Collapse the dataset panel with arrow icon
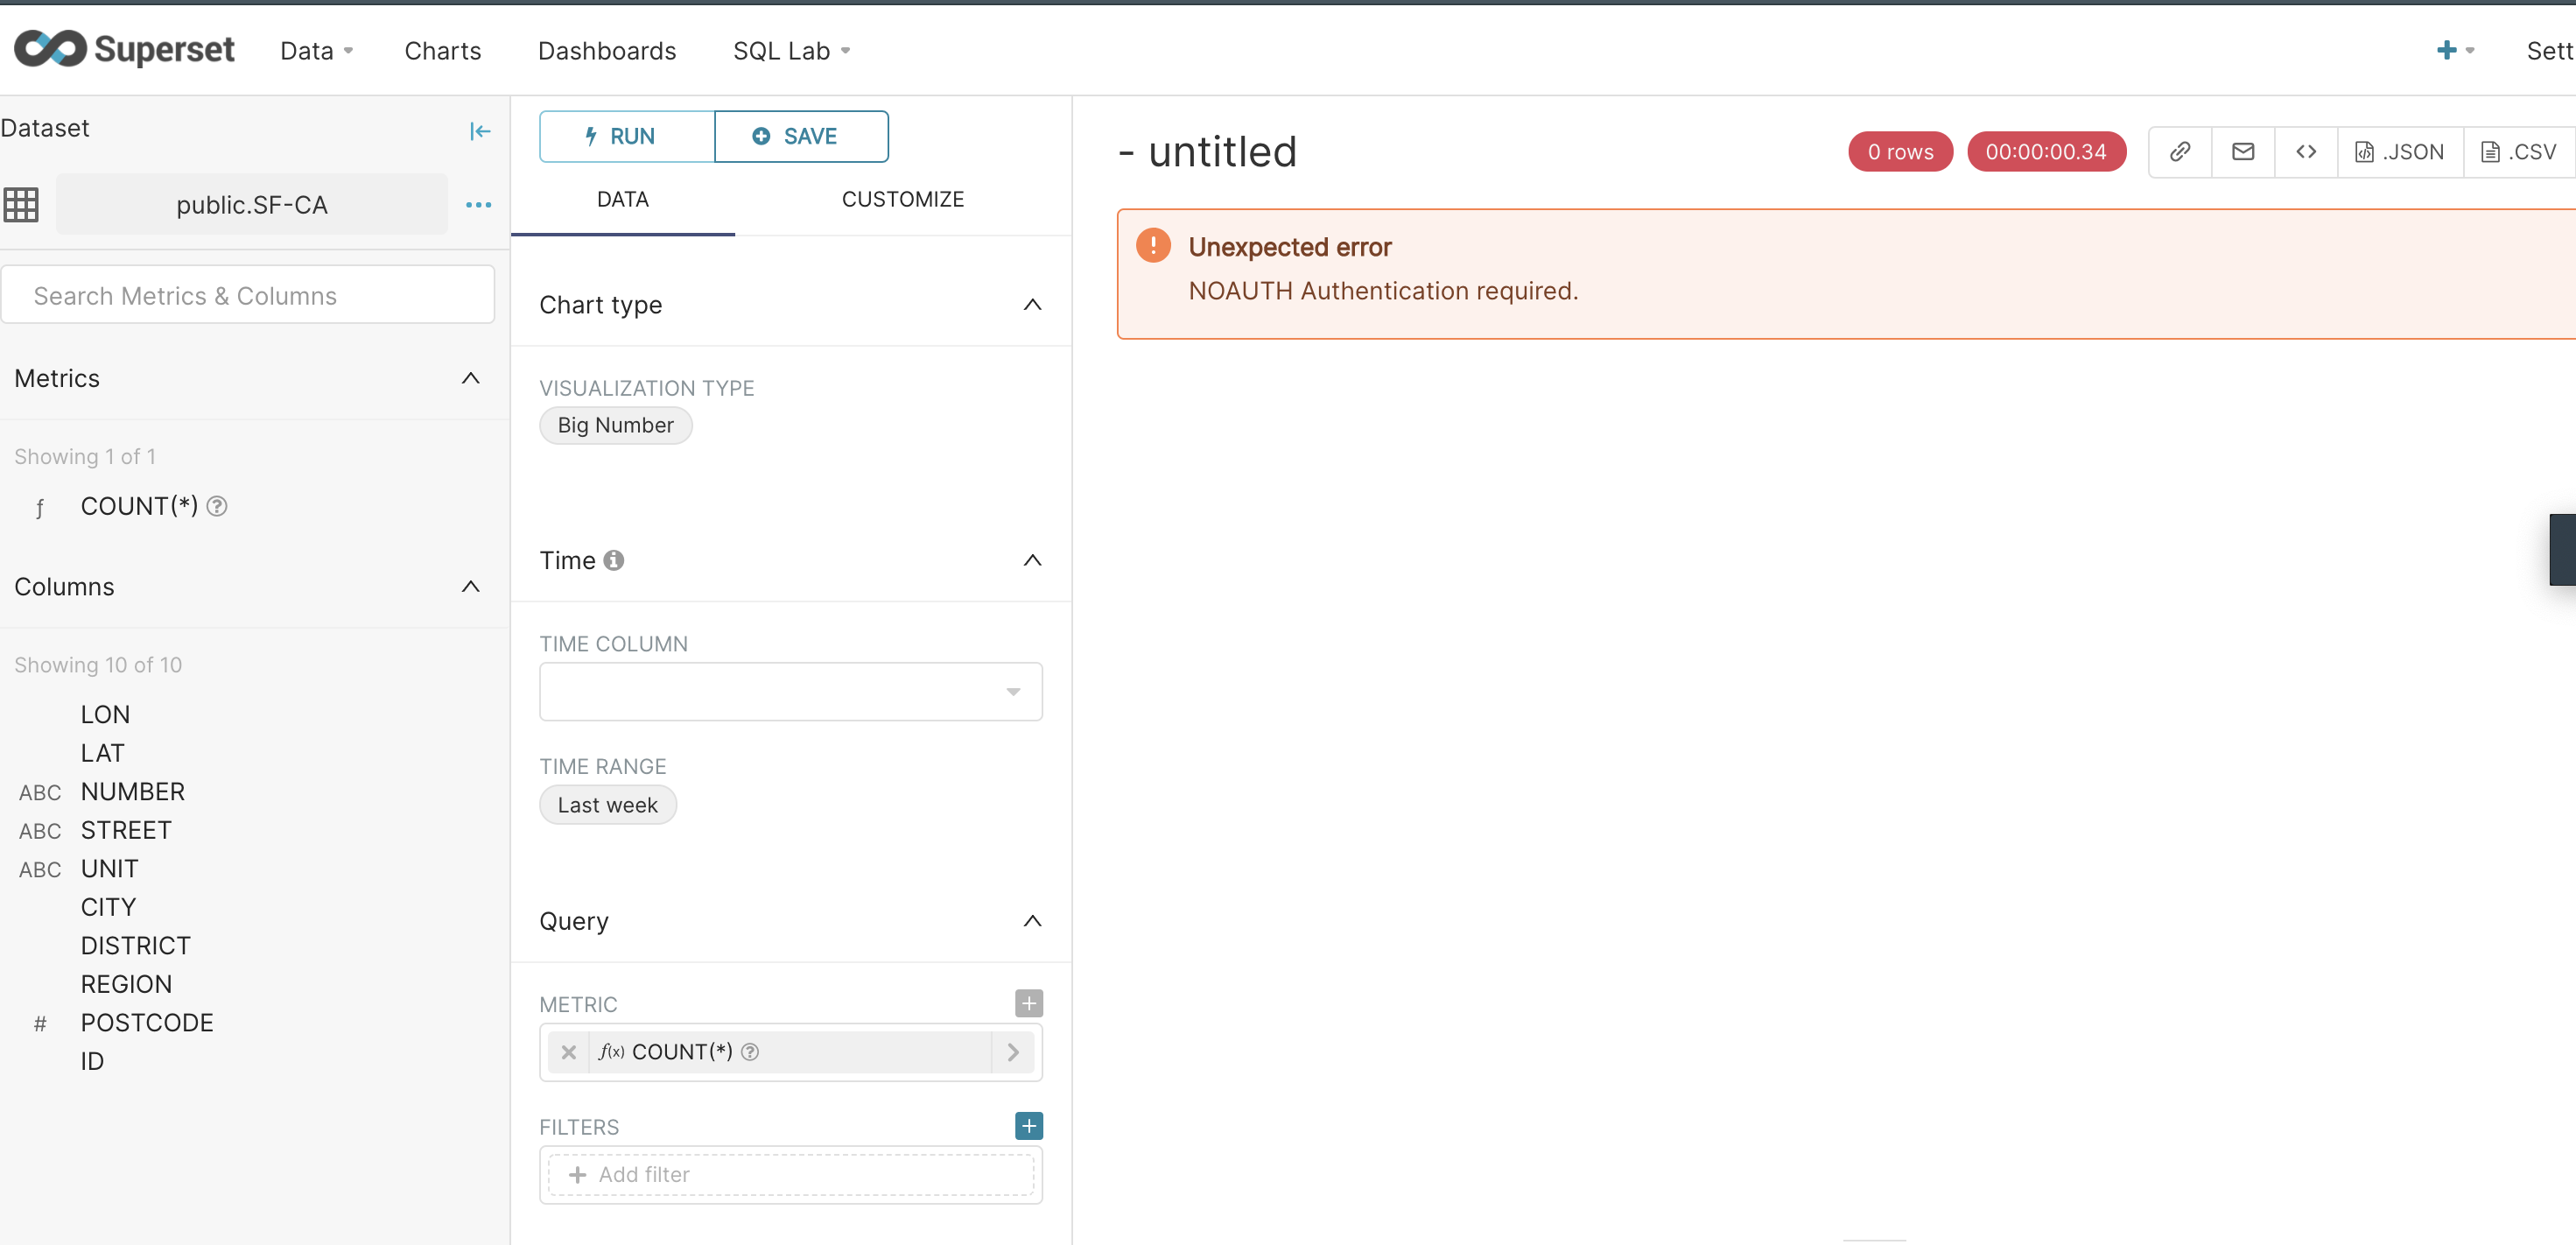Viewport: 2576px width, 1245px height. [x=480, y=131]
